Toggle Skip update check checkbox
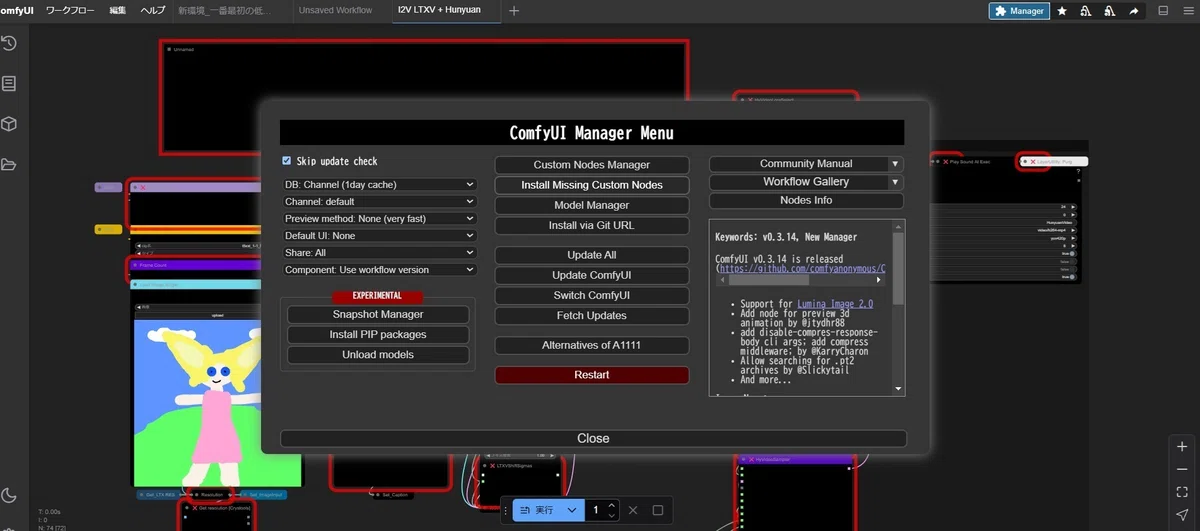This screenshot has width=1200, height=531. (x=287, y=161)
